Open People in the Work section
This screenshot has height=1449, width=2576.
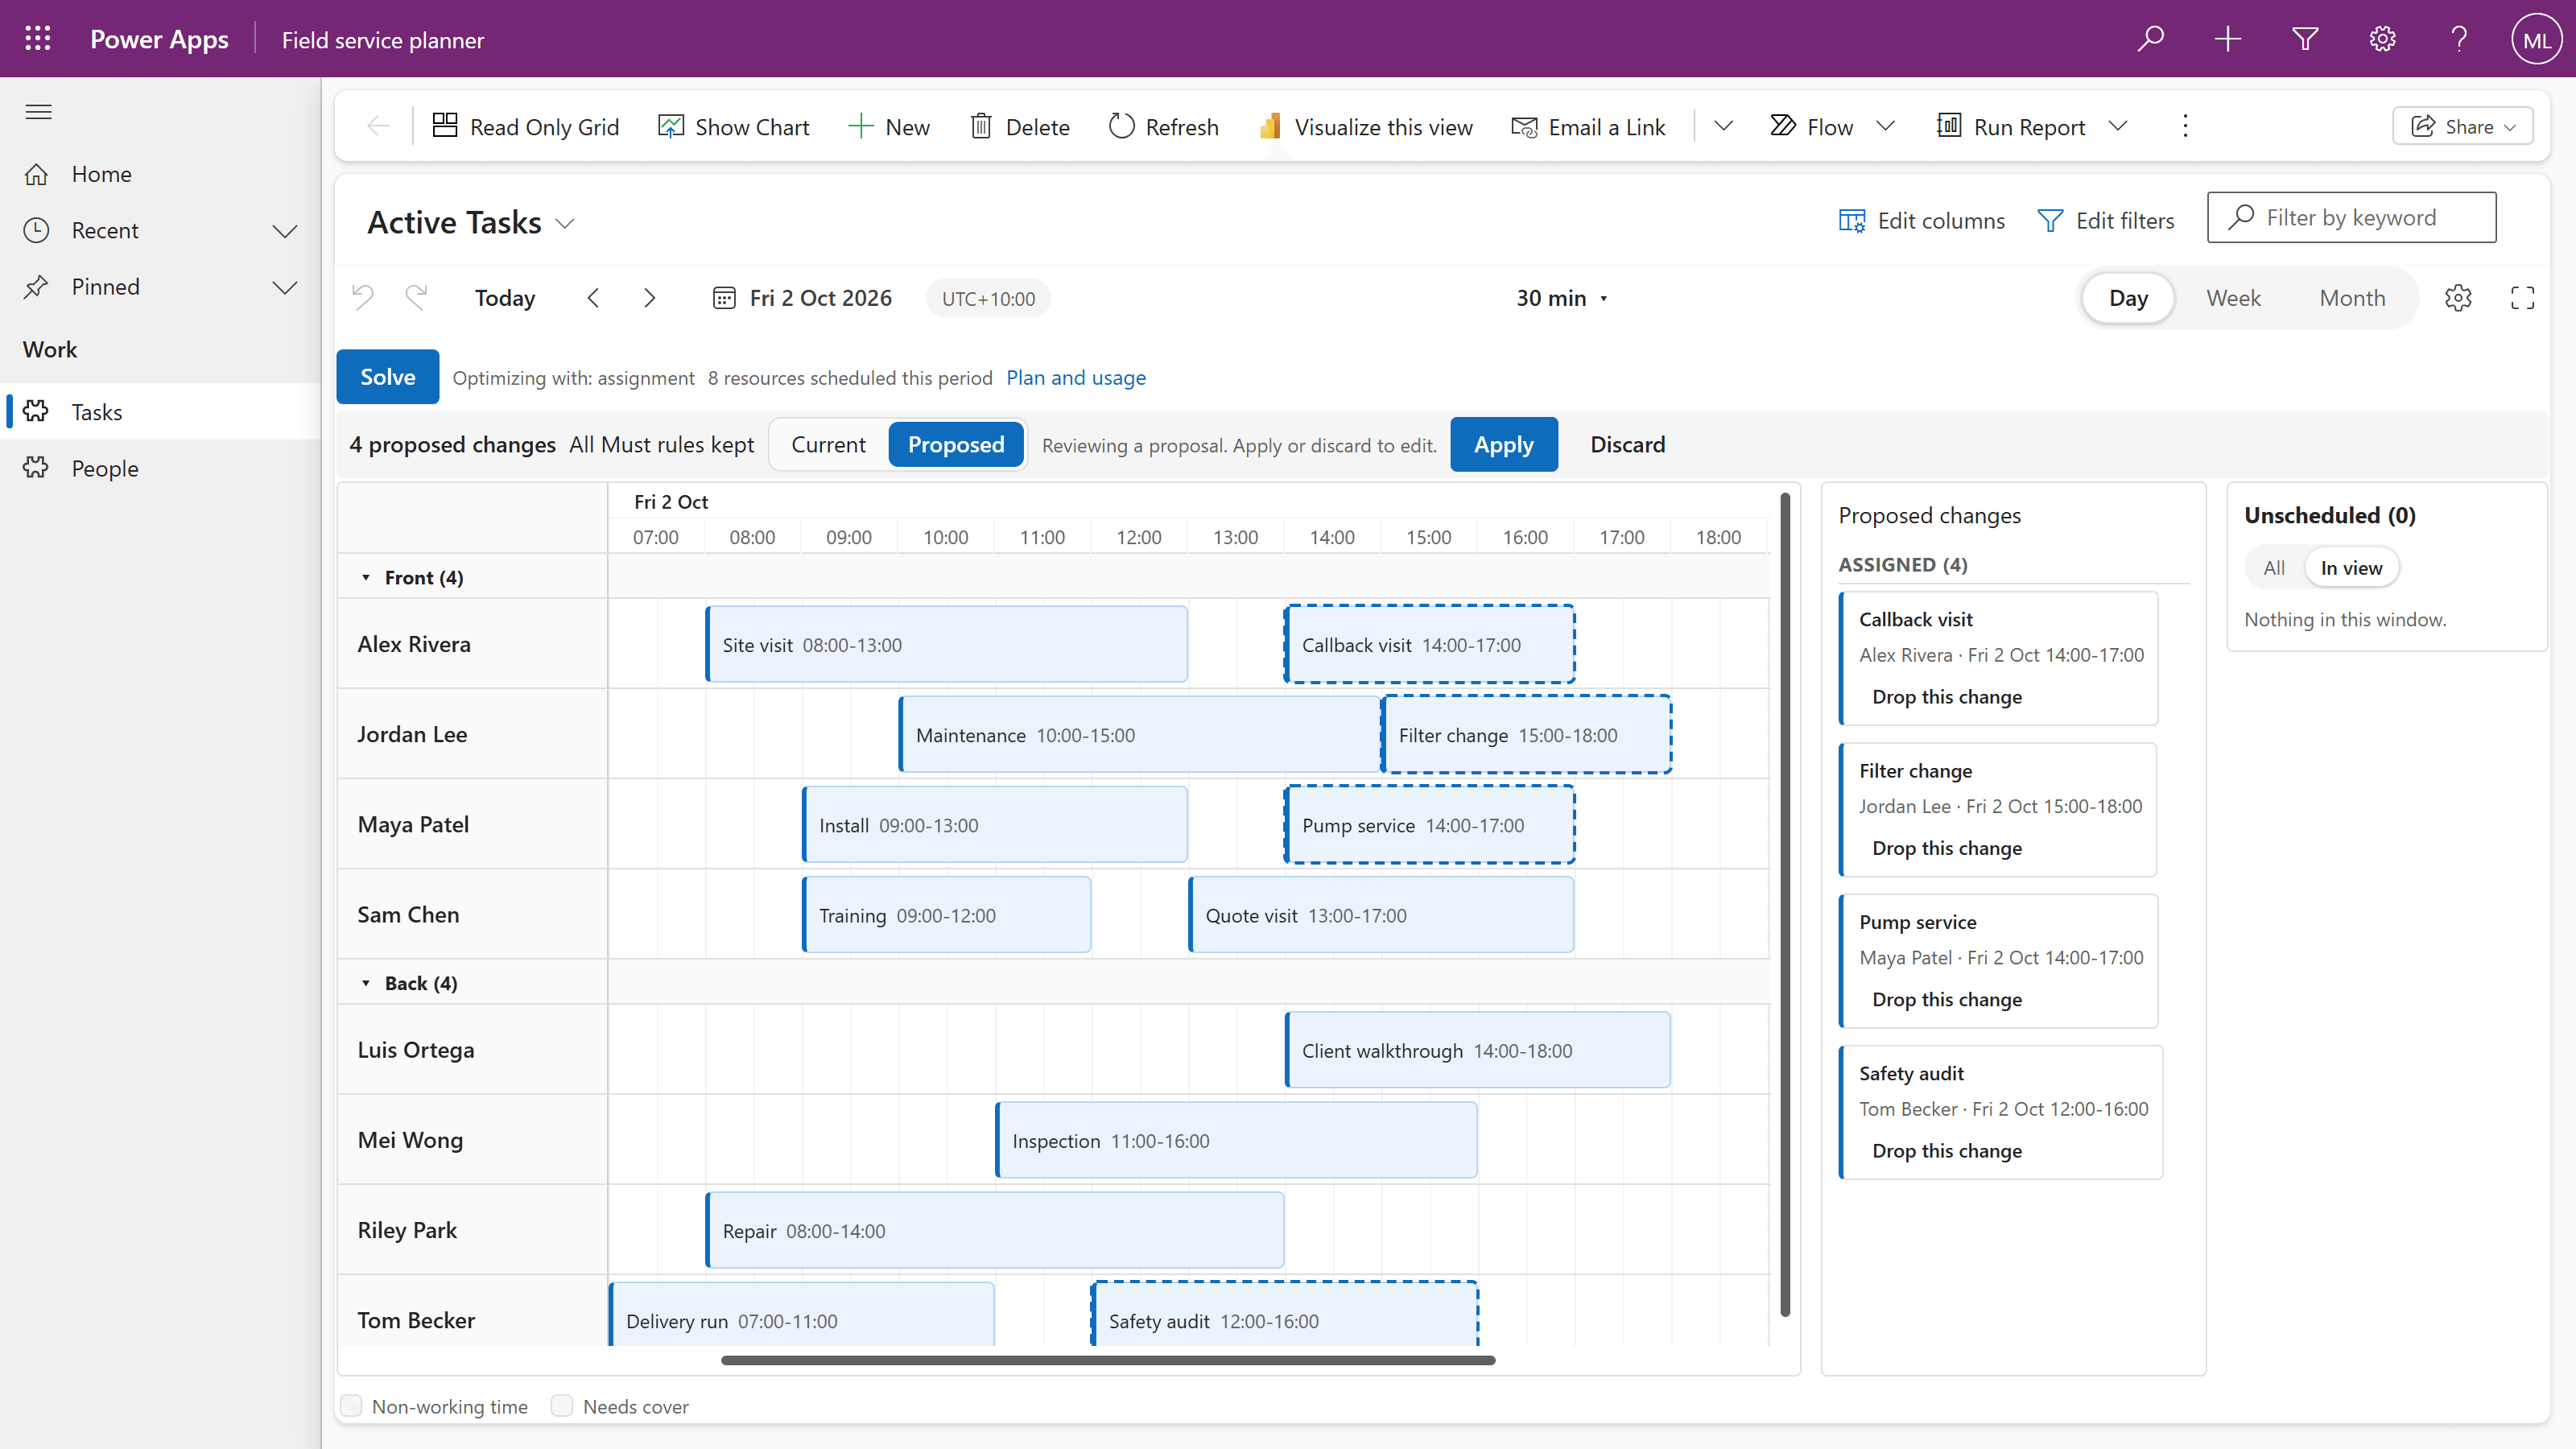(x=160, y=468)
